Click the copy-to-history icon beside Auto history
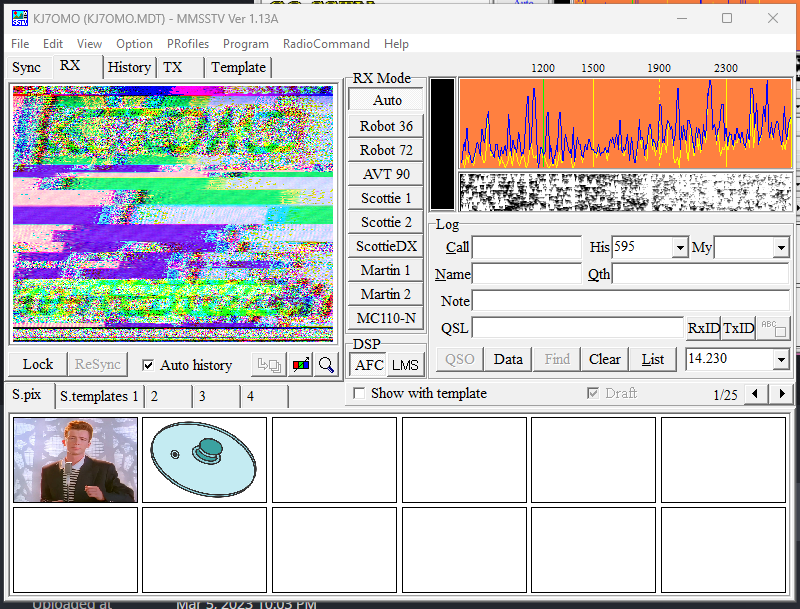 click(x=268, y=365)
